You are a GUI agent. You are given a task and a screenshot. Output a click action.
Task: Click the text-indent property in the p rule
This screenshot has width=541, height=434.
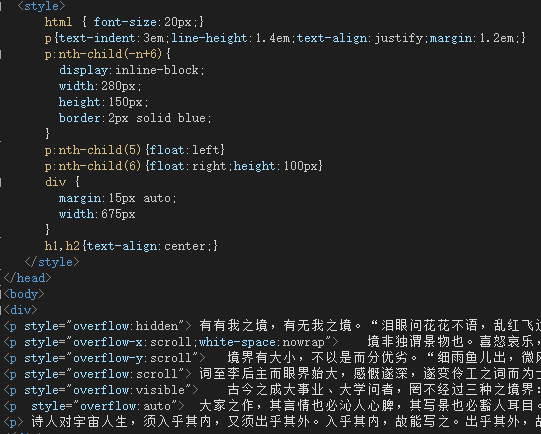pyautogui.click(x=97, y=38)
